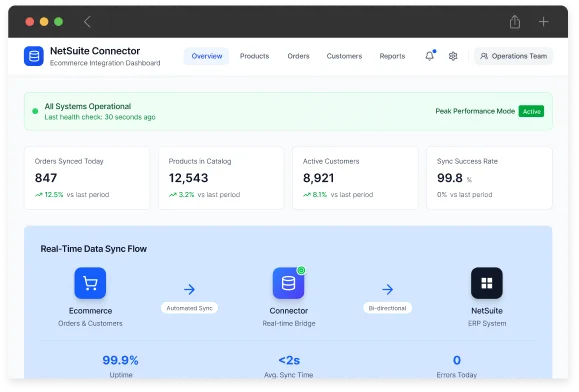
Task: Open the notifications bell icon
Action: pos(429,56)
